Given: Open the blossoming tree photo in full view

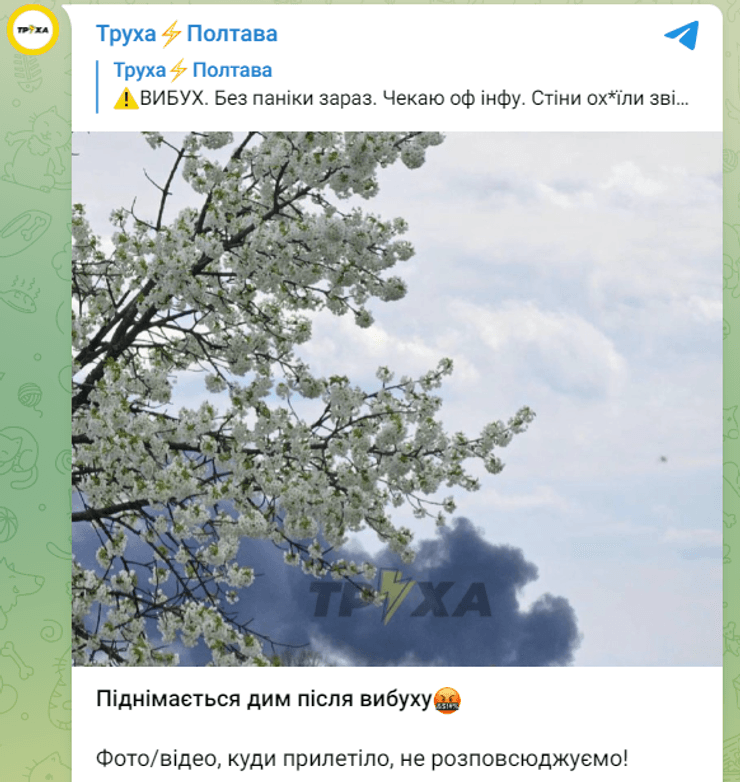Looking at the screenshot, I should point(397,398).
